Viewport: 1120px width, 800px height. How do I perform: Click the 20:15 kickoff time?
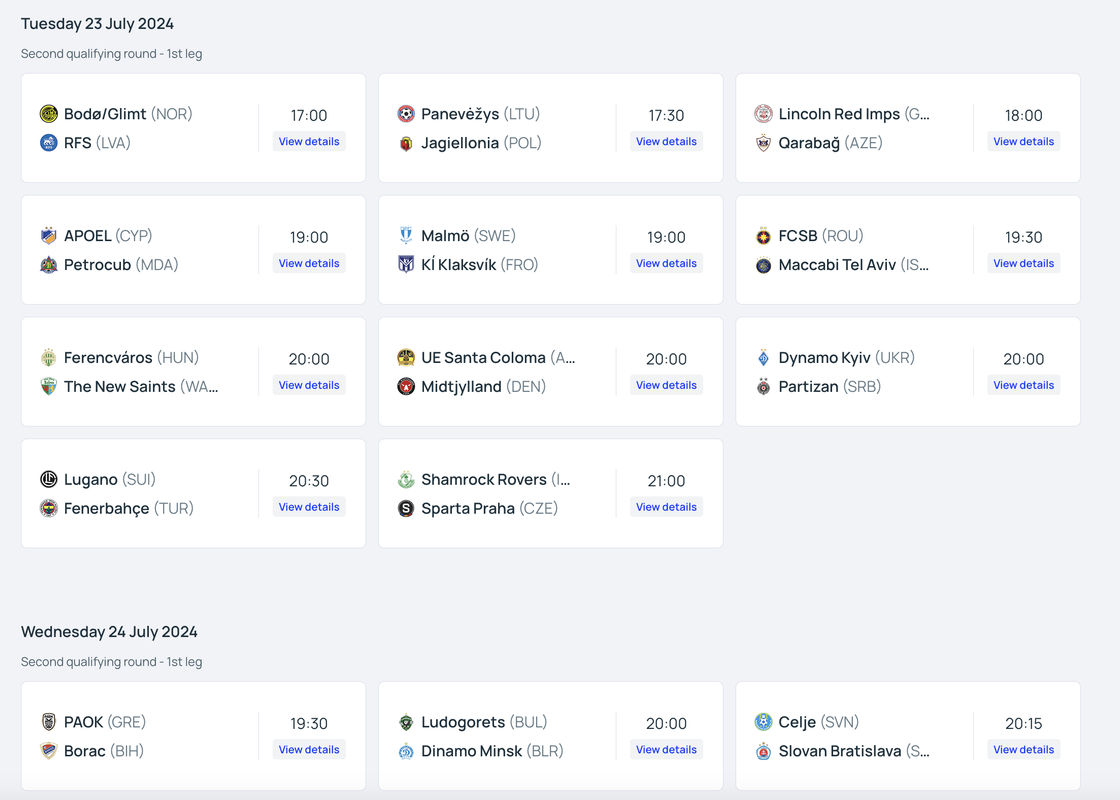[x=1023, y=724]
